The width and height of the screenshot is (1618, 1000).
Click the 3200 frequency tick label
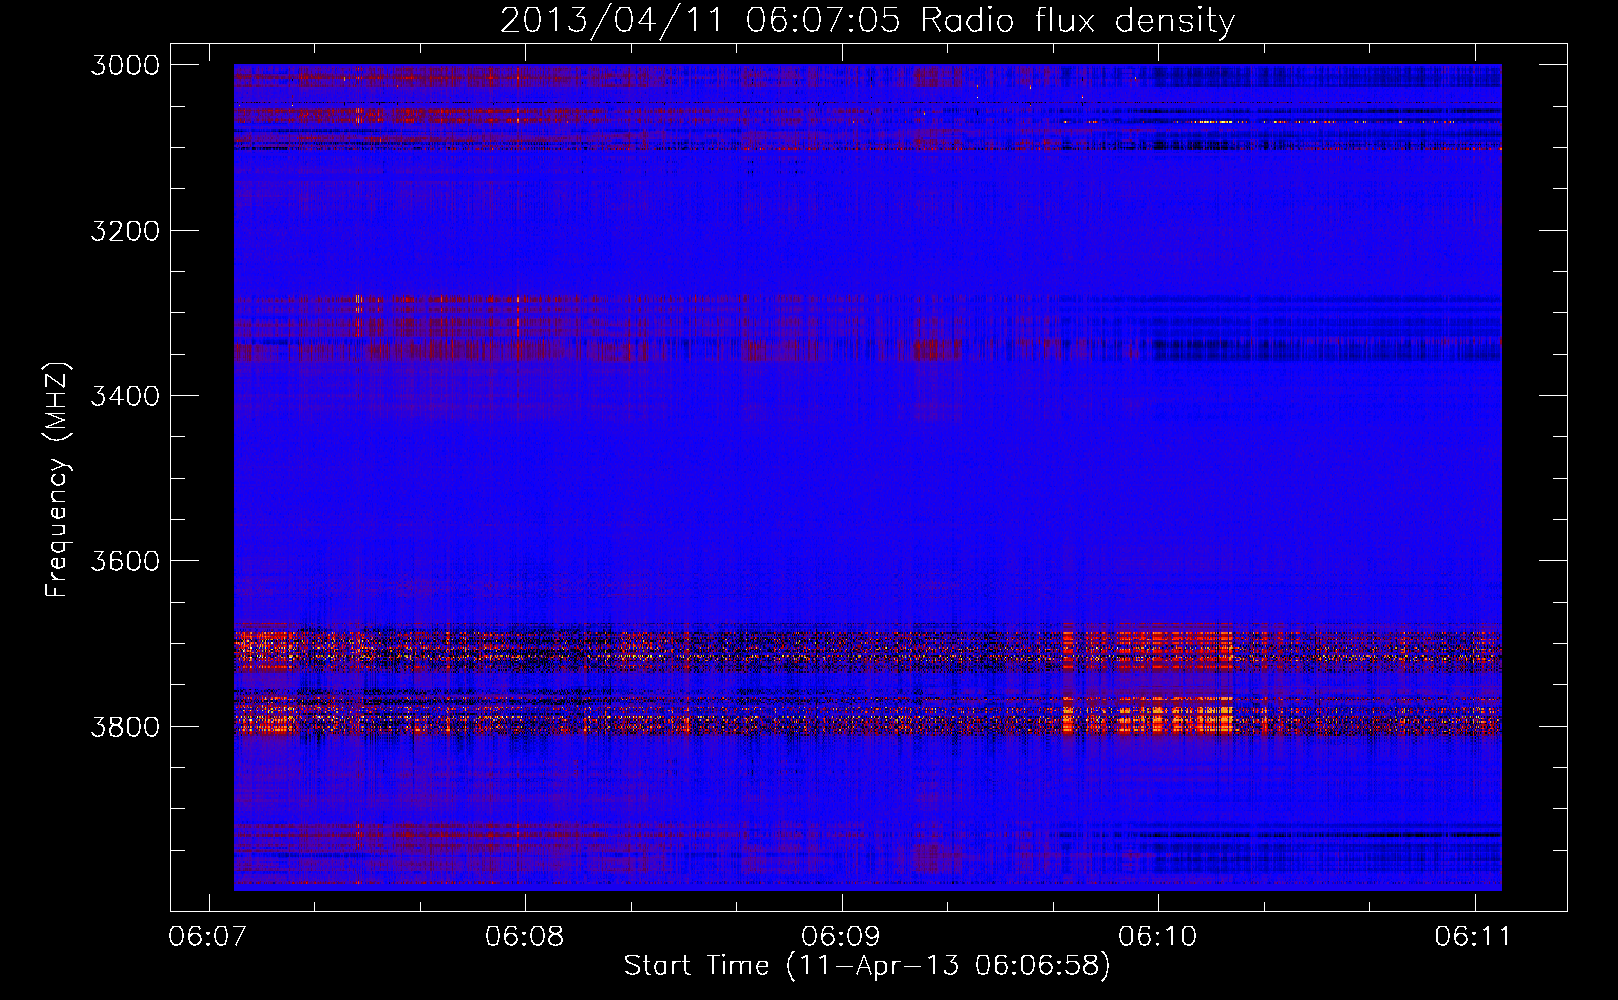pos(125,231)
